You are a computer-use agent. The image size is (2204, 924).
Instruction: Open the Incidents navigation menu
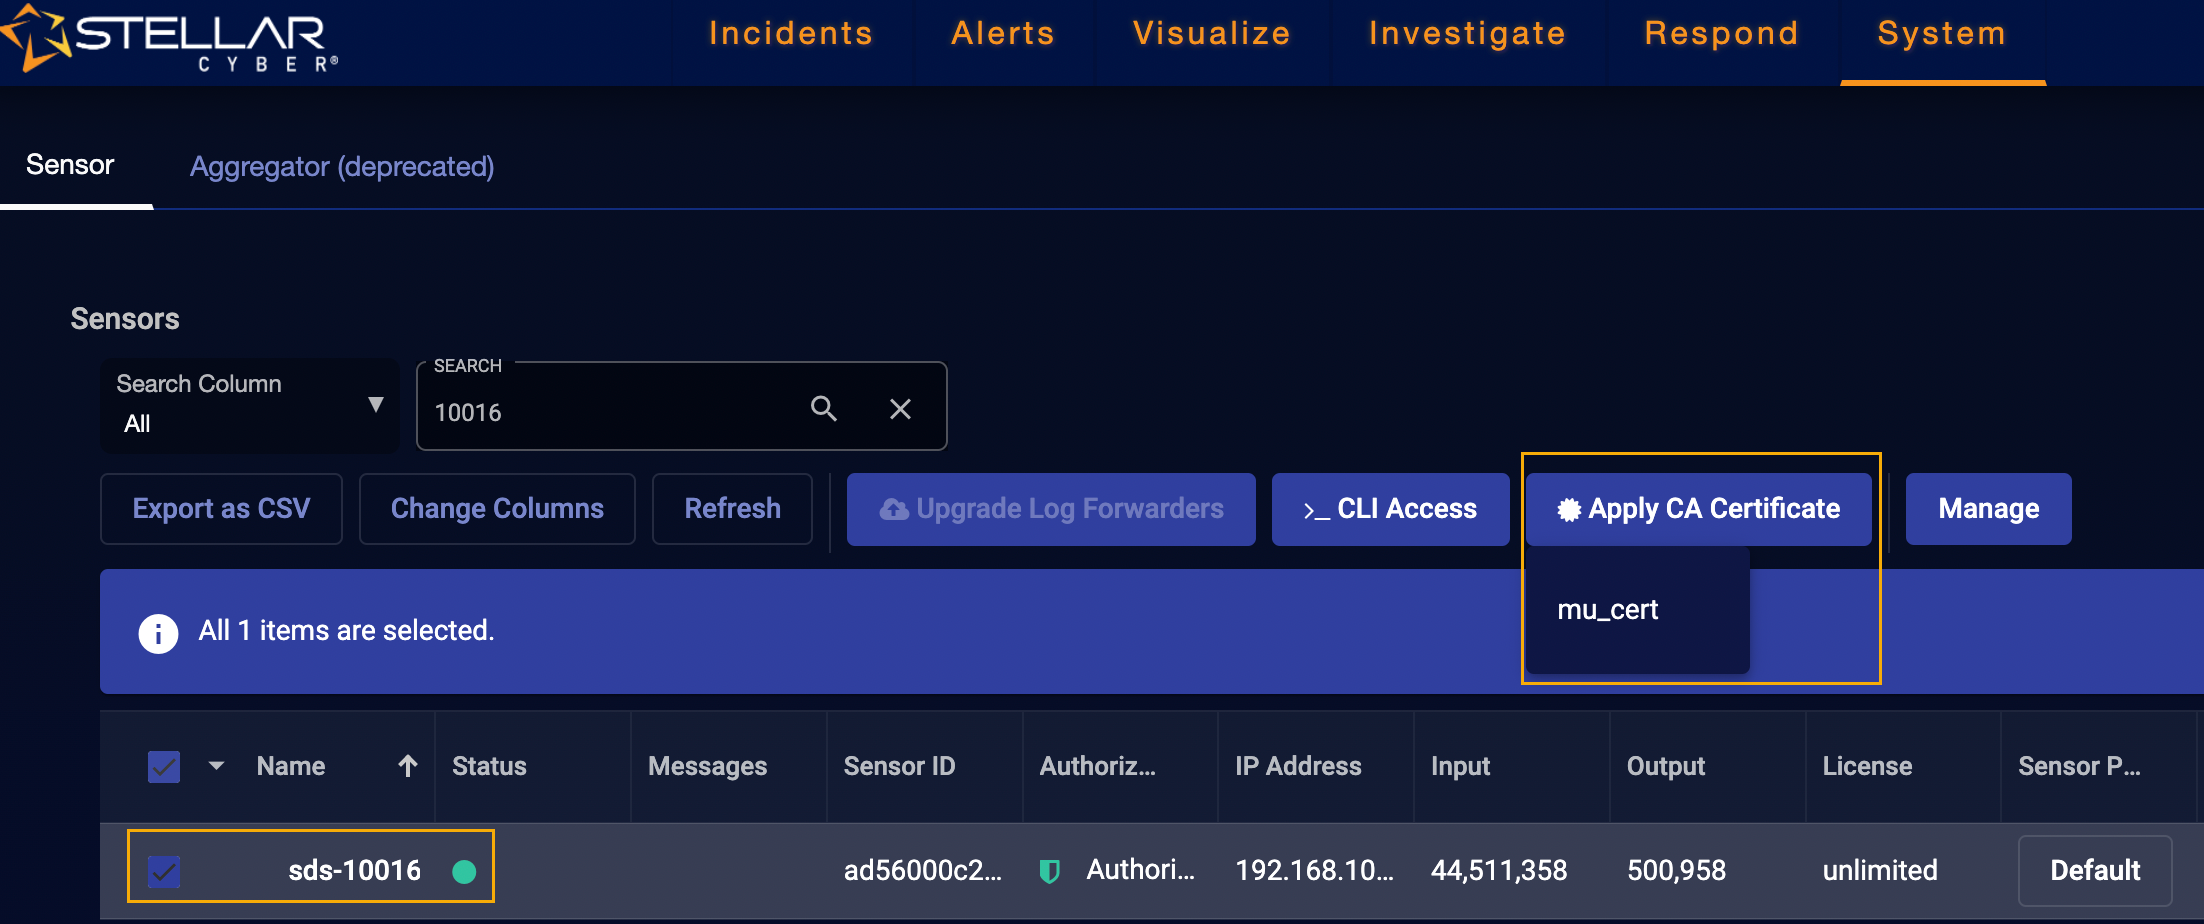tap(790, 34)
